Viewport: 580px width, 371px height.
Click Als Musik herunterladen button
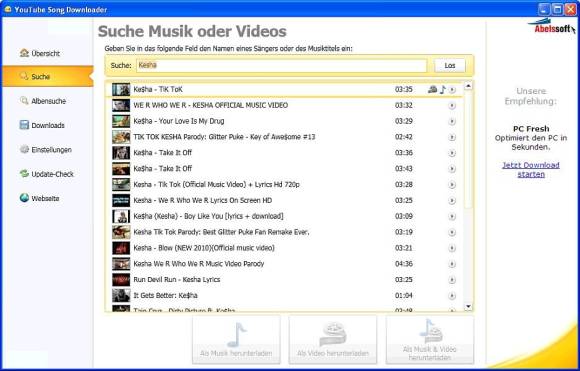coord(236,340)
